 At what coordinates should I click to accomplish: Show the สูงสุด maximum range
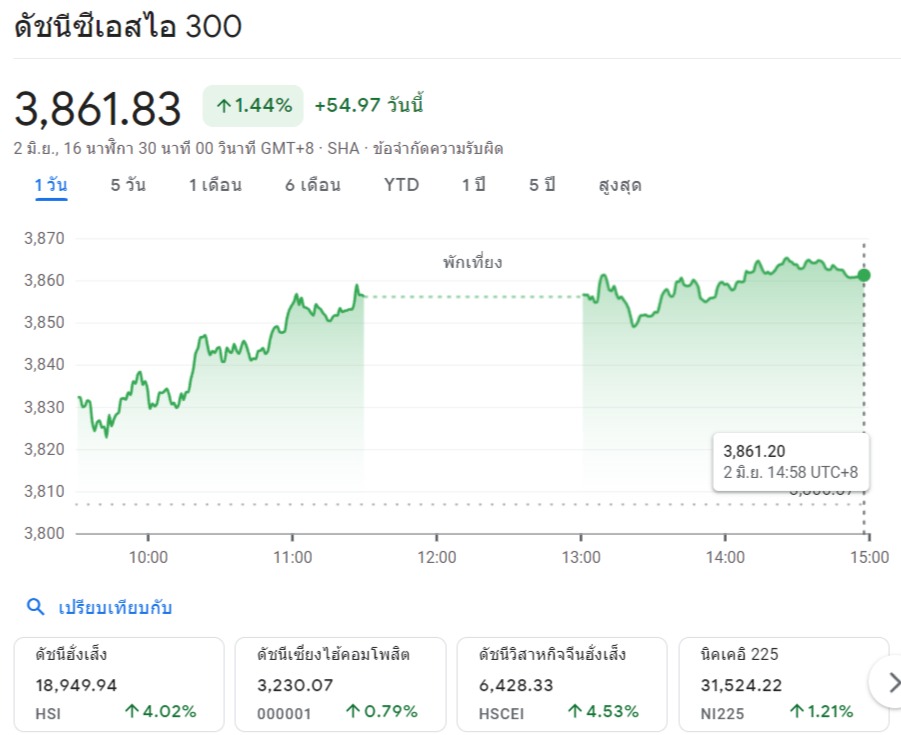(x=620, y=185)
